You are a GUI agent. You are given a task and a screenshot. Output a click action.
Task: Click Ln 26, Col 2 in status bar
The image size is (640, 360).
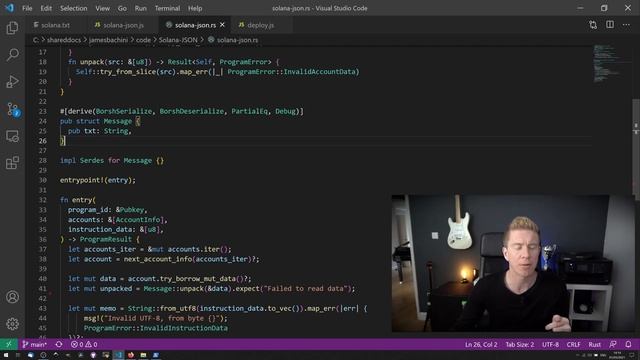click(481, 344)
